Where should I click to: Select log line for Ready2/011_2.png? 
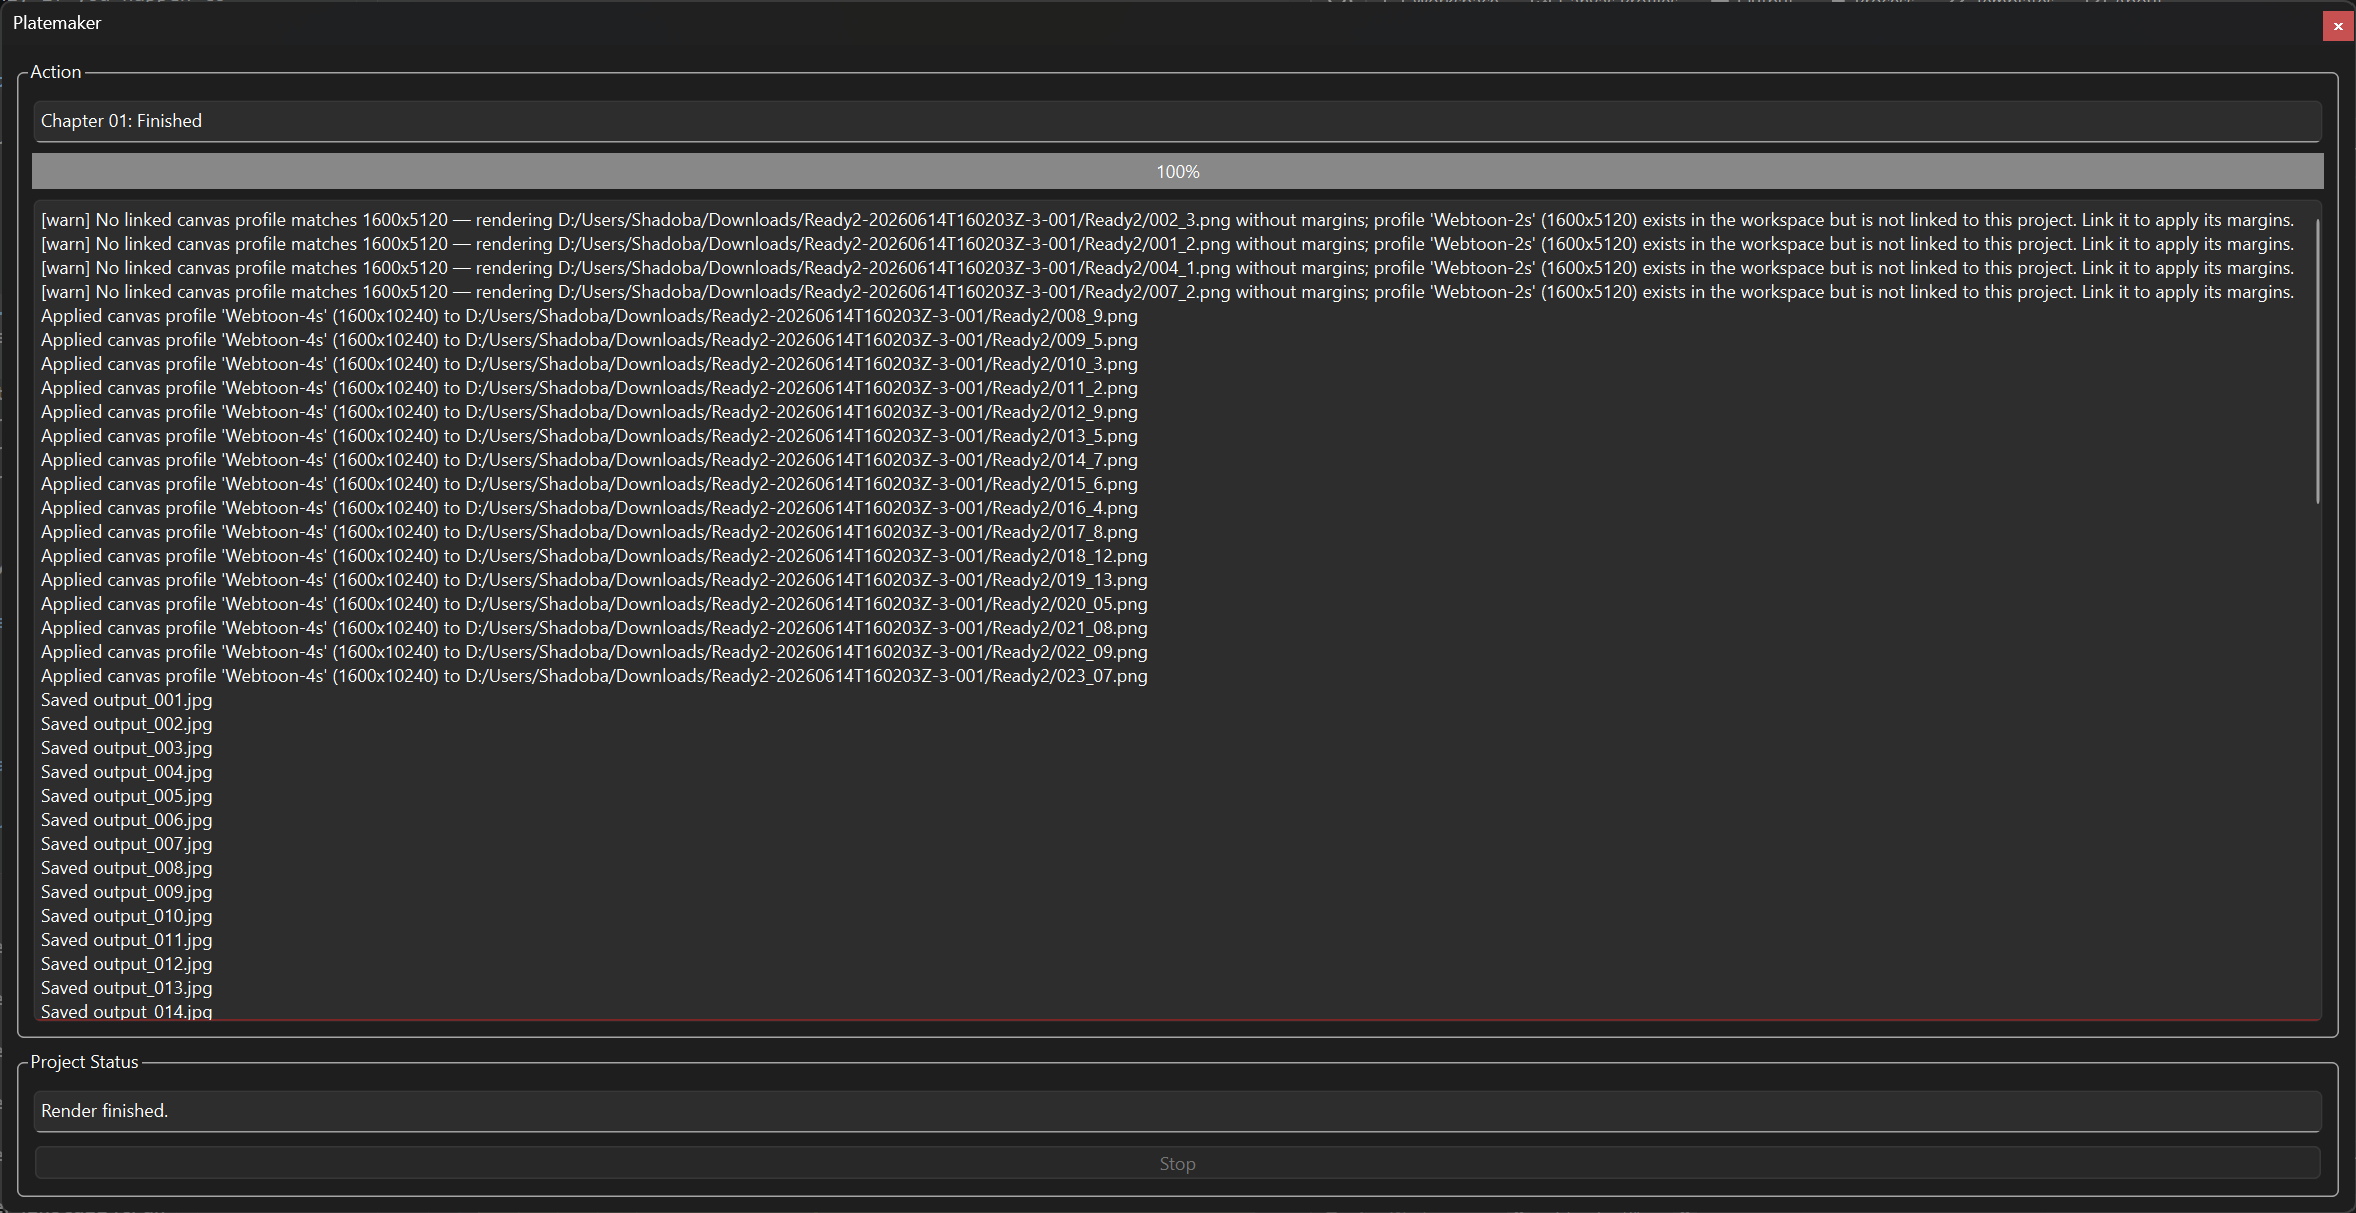pyautogui.click(x=589, y=388)
